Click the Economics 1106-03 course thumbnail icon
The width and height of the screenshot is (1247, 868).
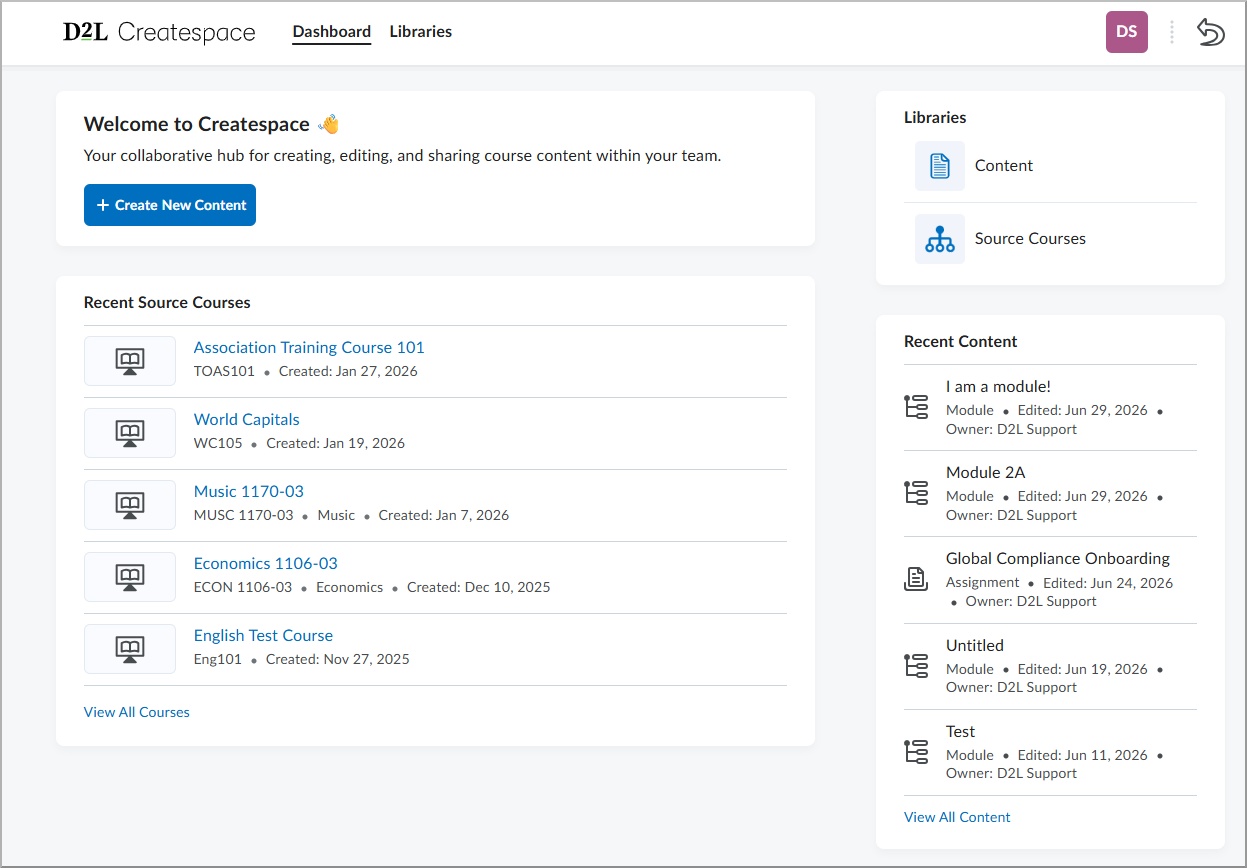pyautogui.click(x=130, y=577)
